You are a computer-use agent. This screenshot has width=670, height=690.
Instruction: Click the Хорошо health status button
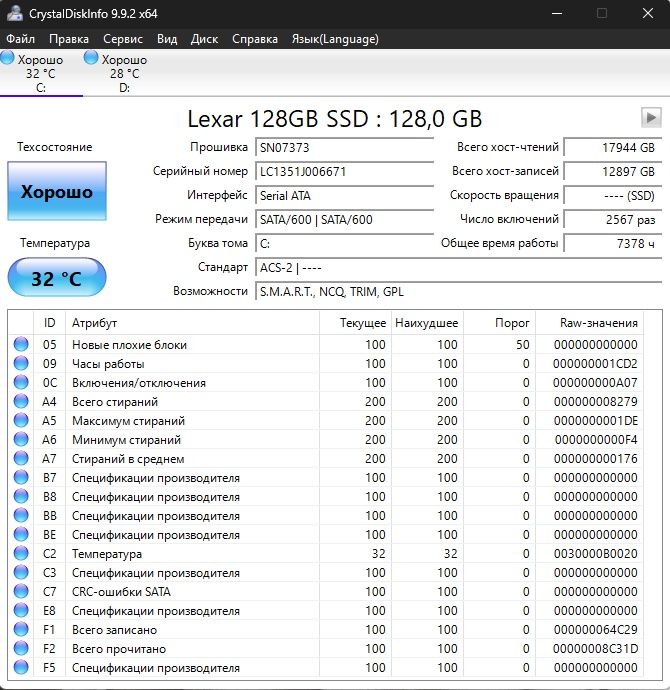coord(57,191)
